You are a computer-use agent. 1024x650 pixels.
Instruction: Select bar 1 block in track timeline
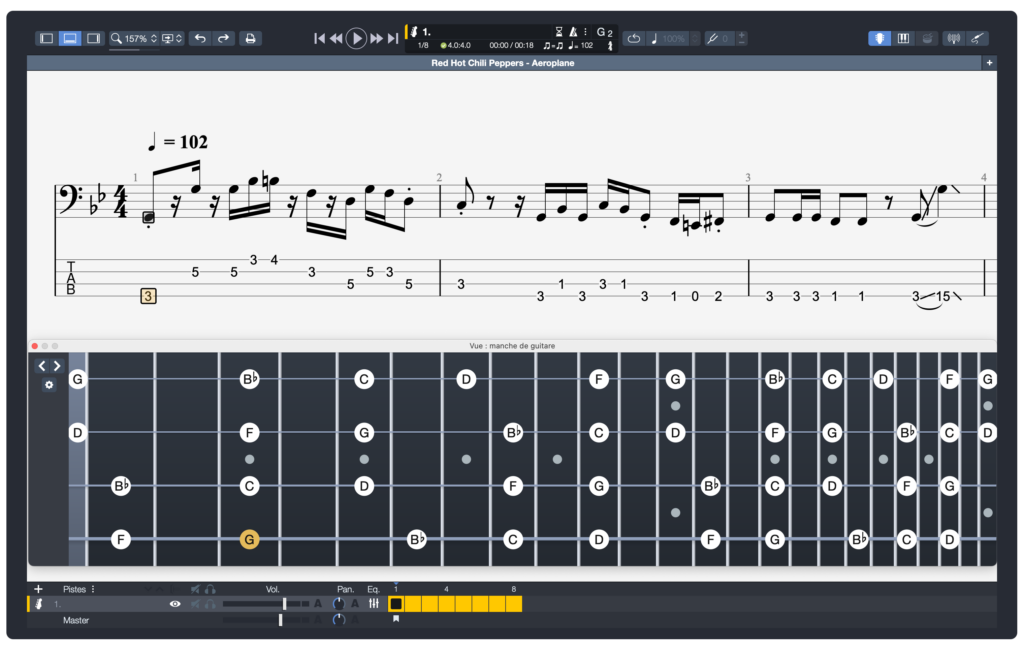(396, 604)
